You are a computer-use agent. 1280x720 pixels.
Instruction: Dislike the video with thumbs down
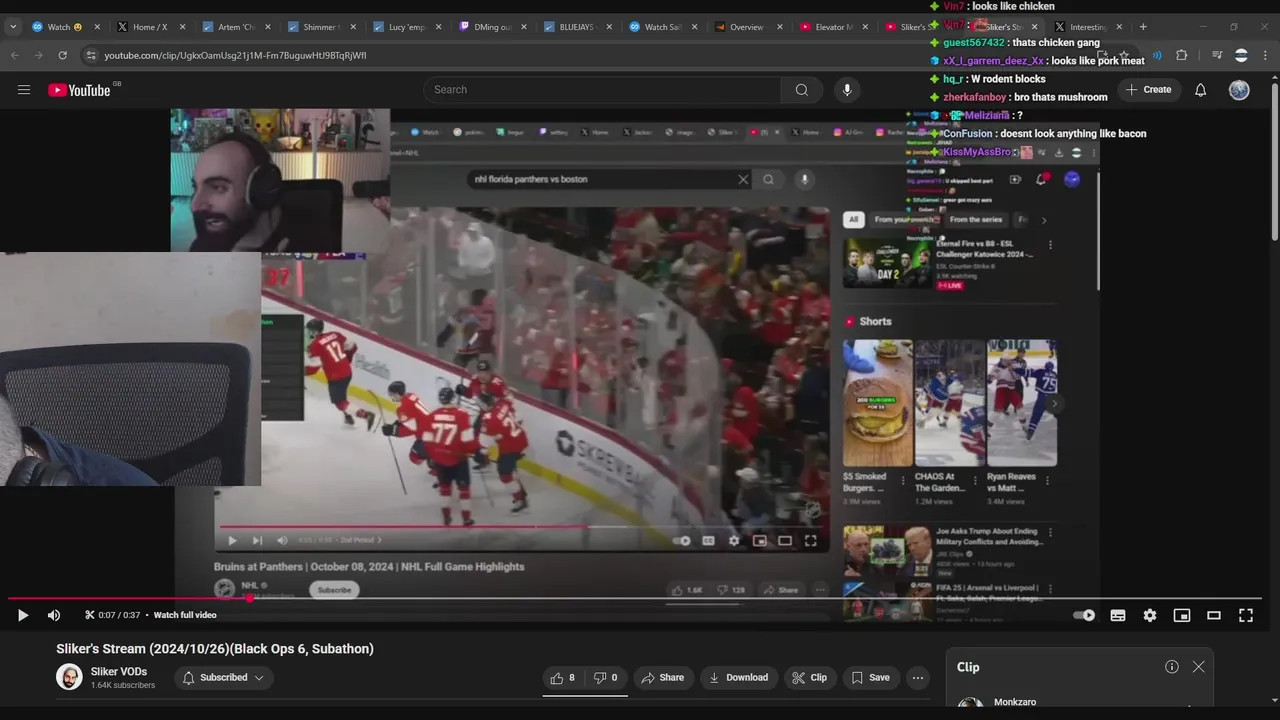coord(606,678)
